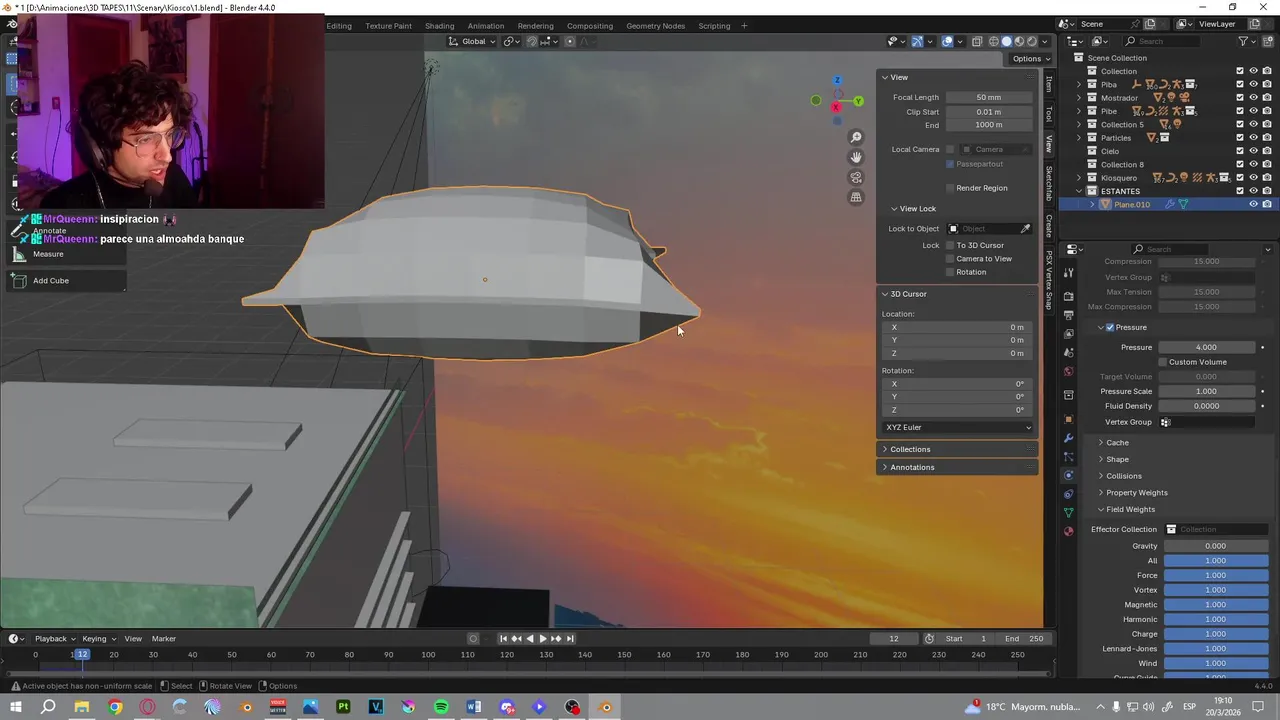Toggle X-ray mode in viewport header
This screenshot has width=1280, height=720.
click(976, 41)
